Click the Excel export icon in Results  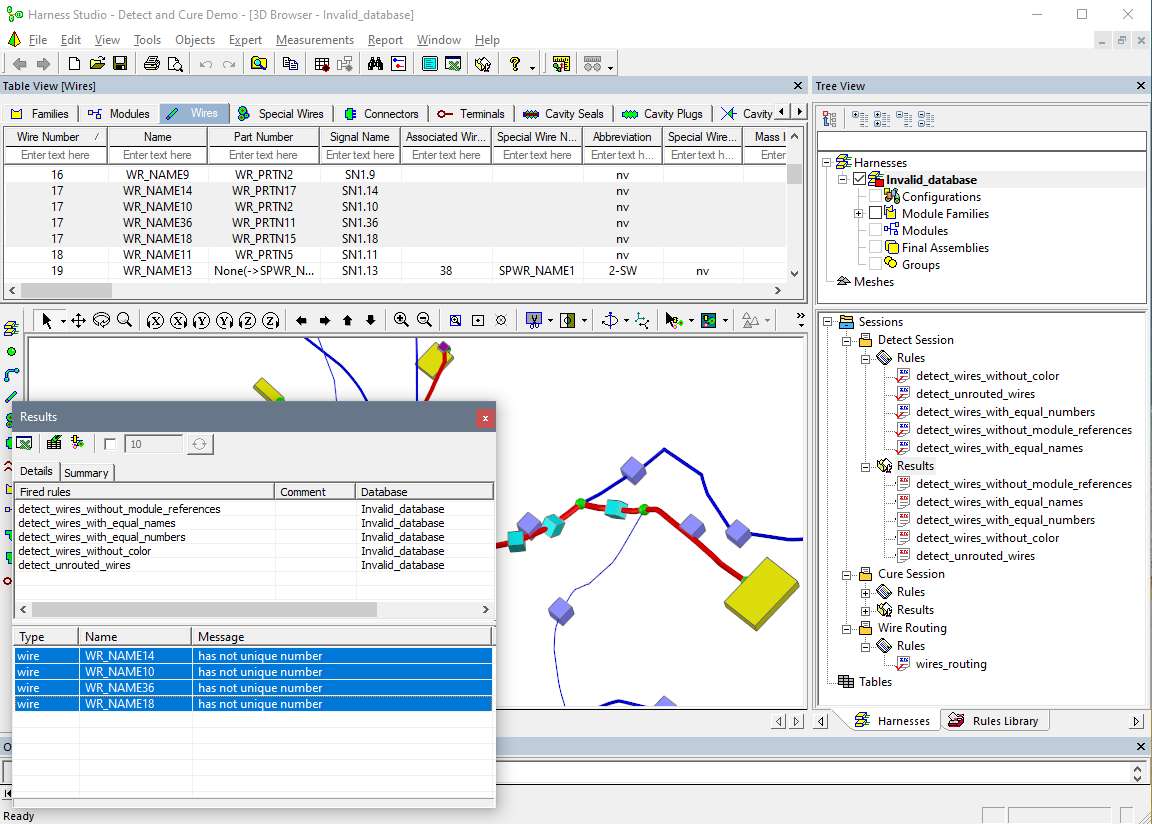point(24,444)
